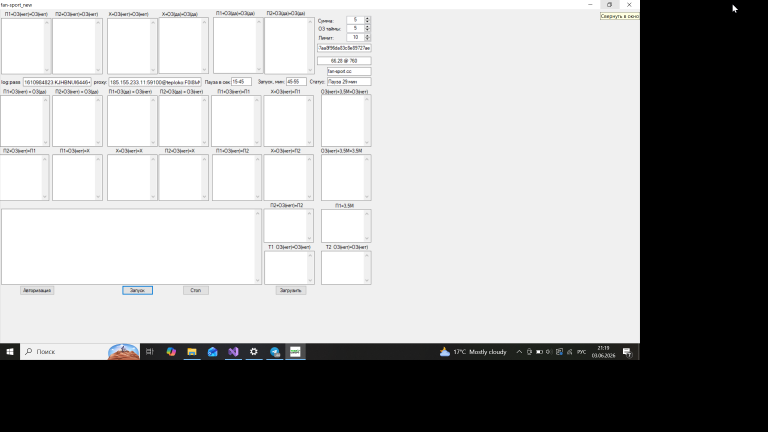
Task: Focus the log:pass input field
Action: pyautogui.click(x=57, y=82)
